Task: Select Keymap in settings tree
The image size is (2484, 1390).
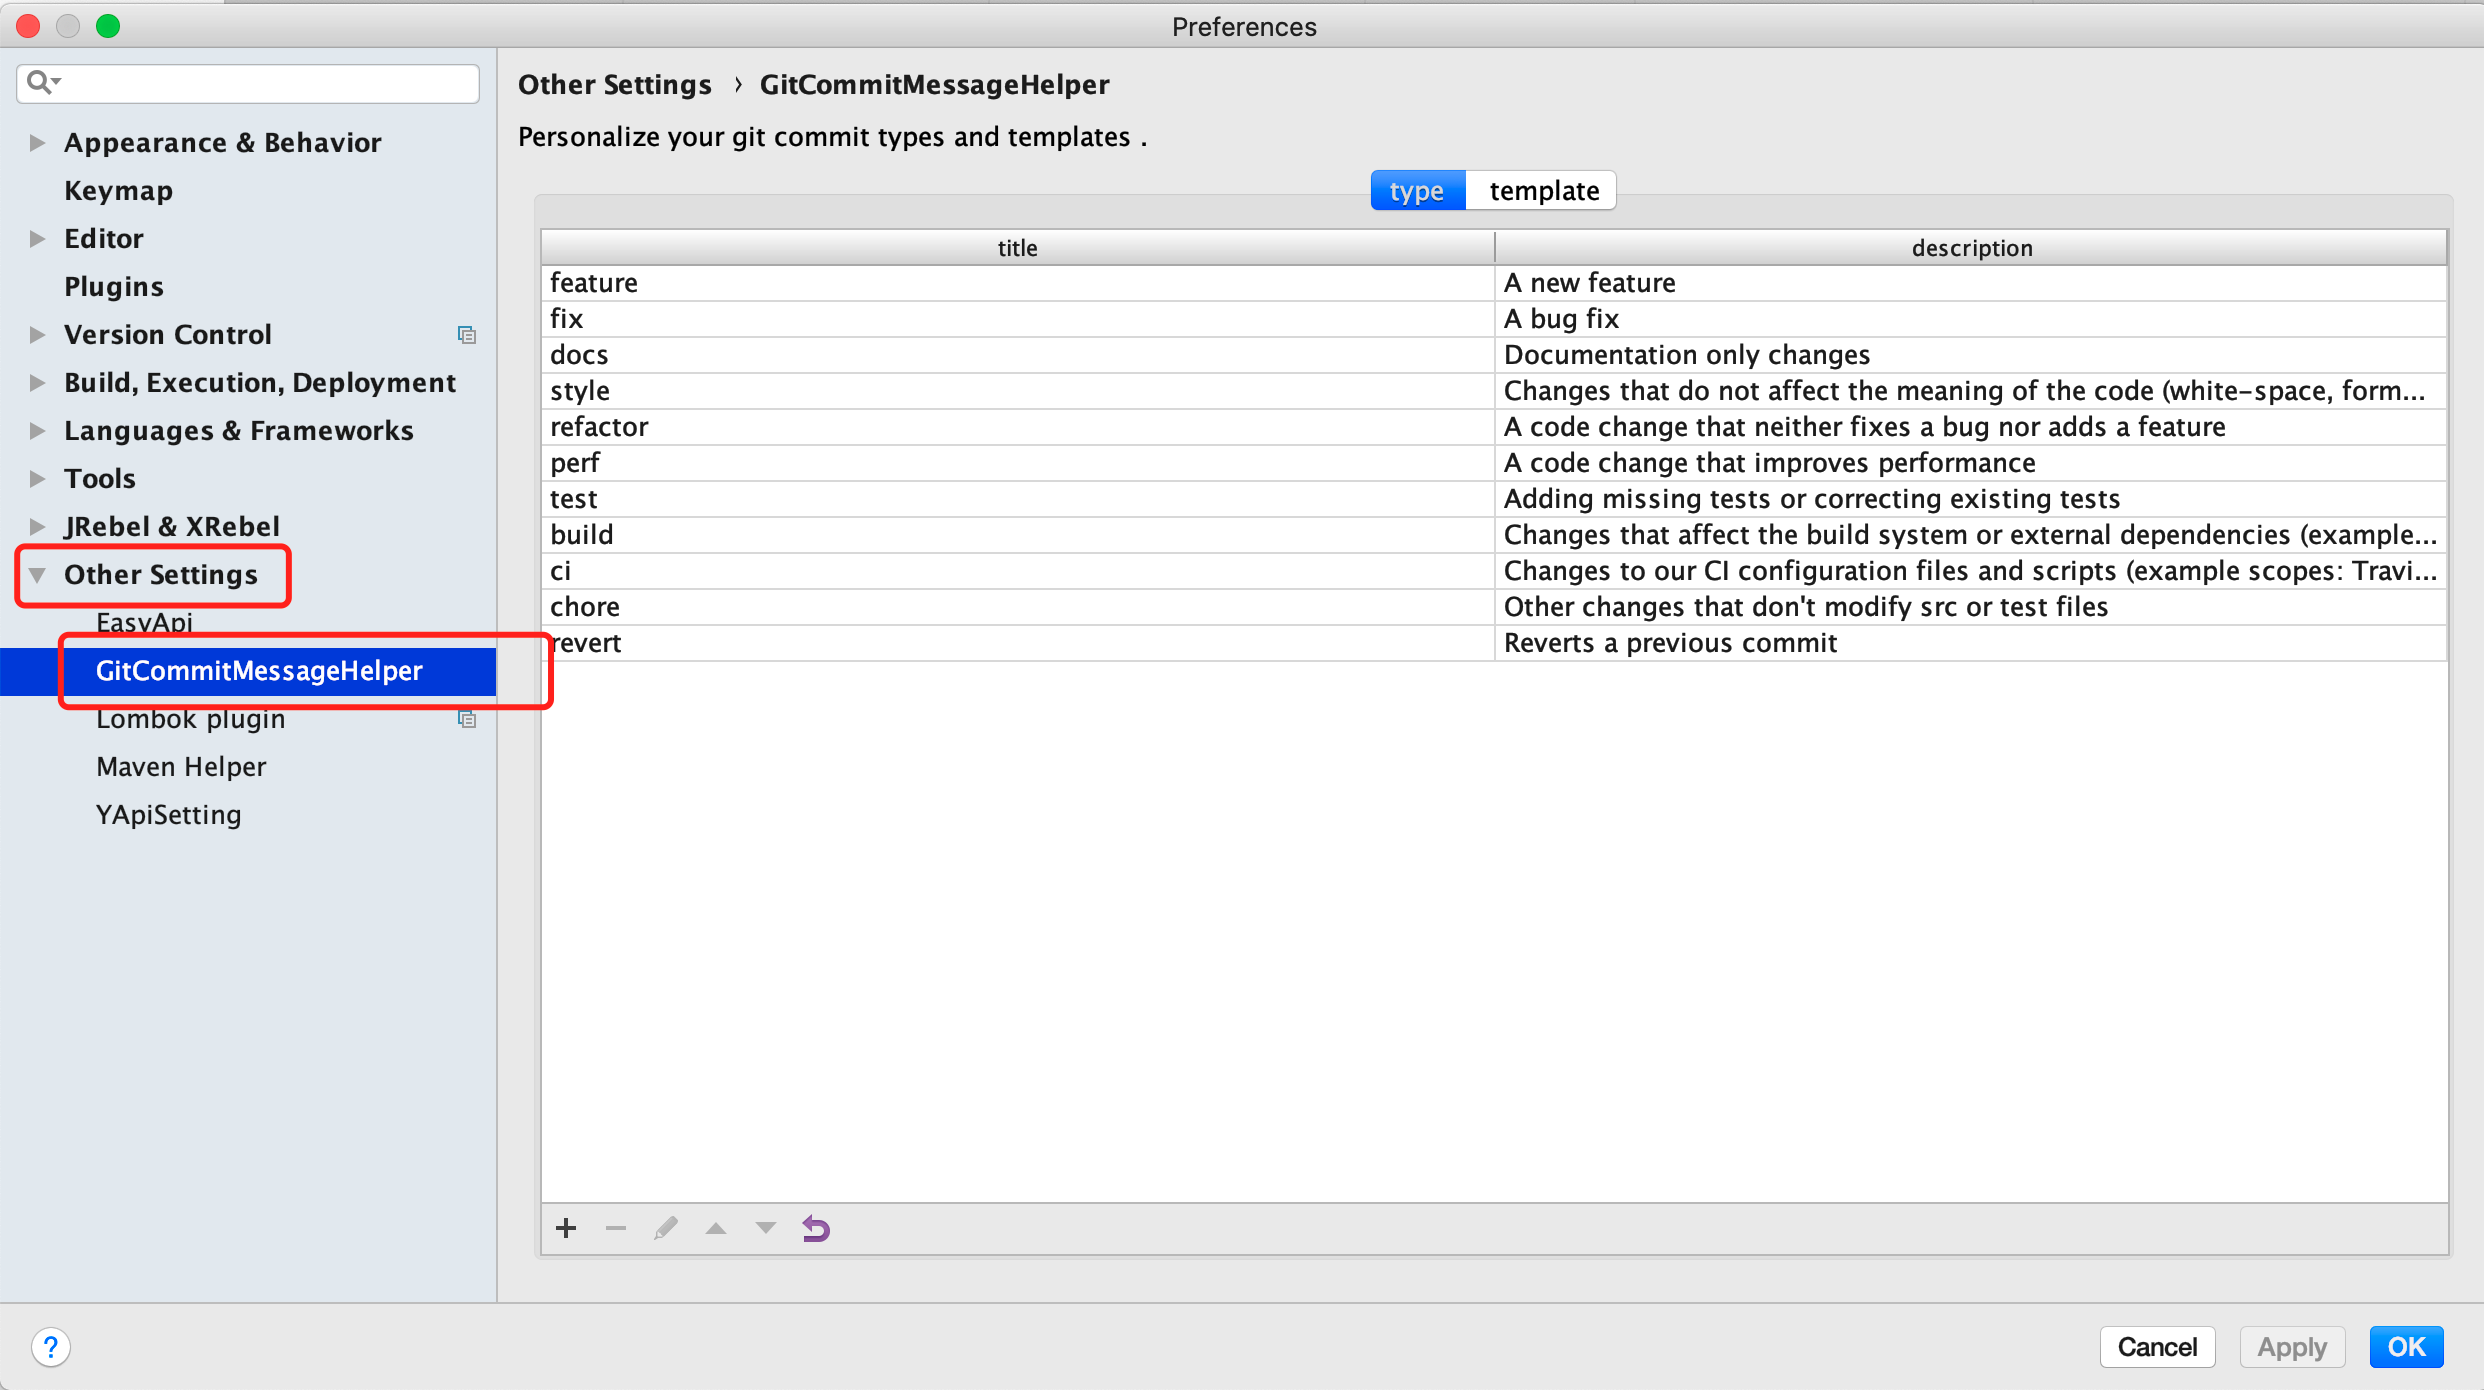Action: (118, 191)
